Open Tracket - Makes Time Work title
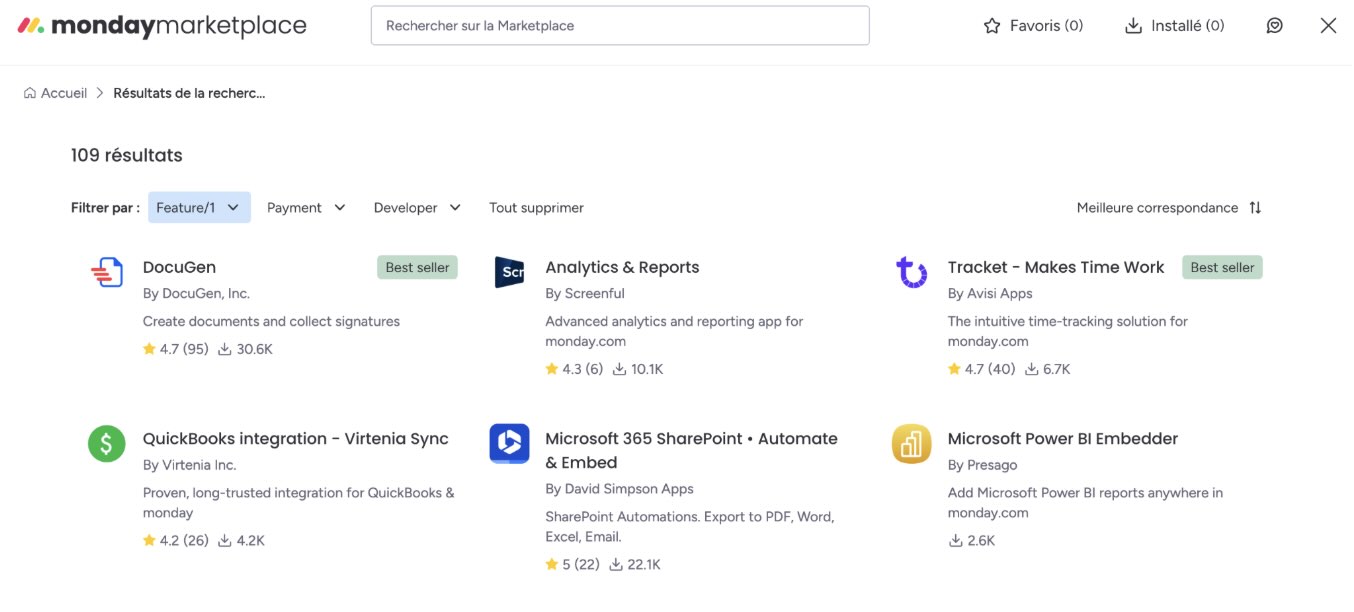Screen dimensions: 1354x612 point(1056,267)
